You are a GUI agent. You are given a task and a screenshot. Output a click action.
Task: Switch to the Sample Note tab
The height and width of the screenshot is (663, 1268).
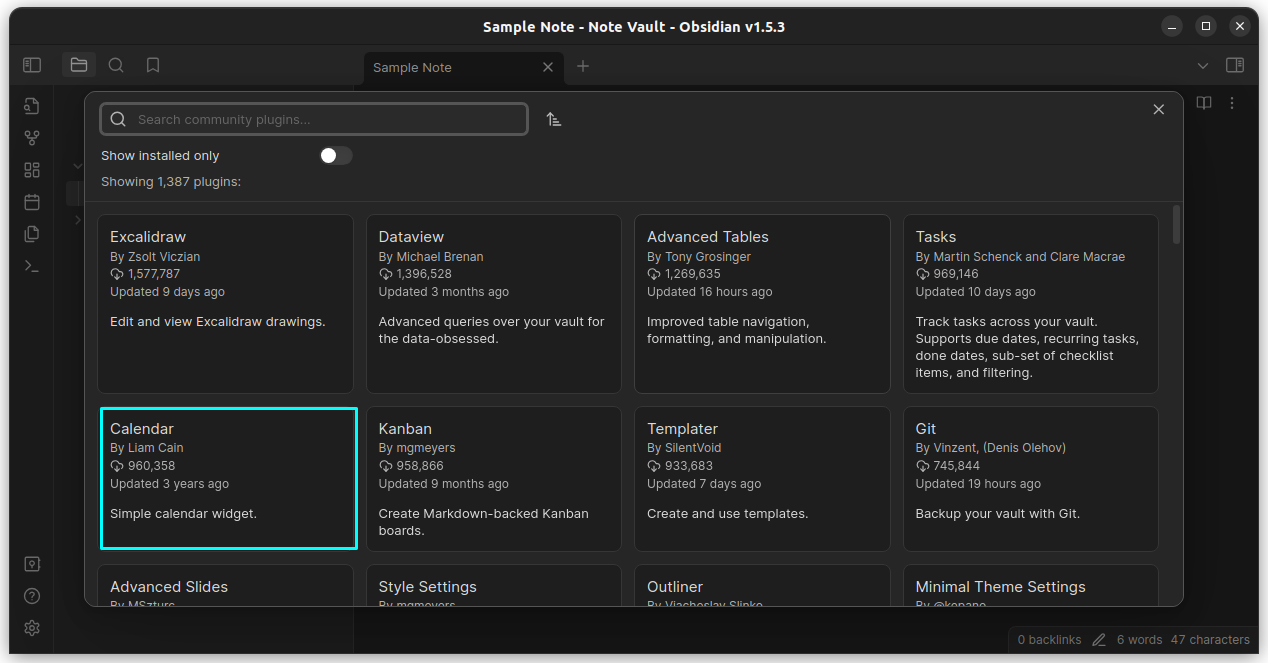(440, 67)
